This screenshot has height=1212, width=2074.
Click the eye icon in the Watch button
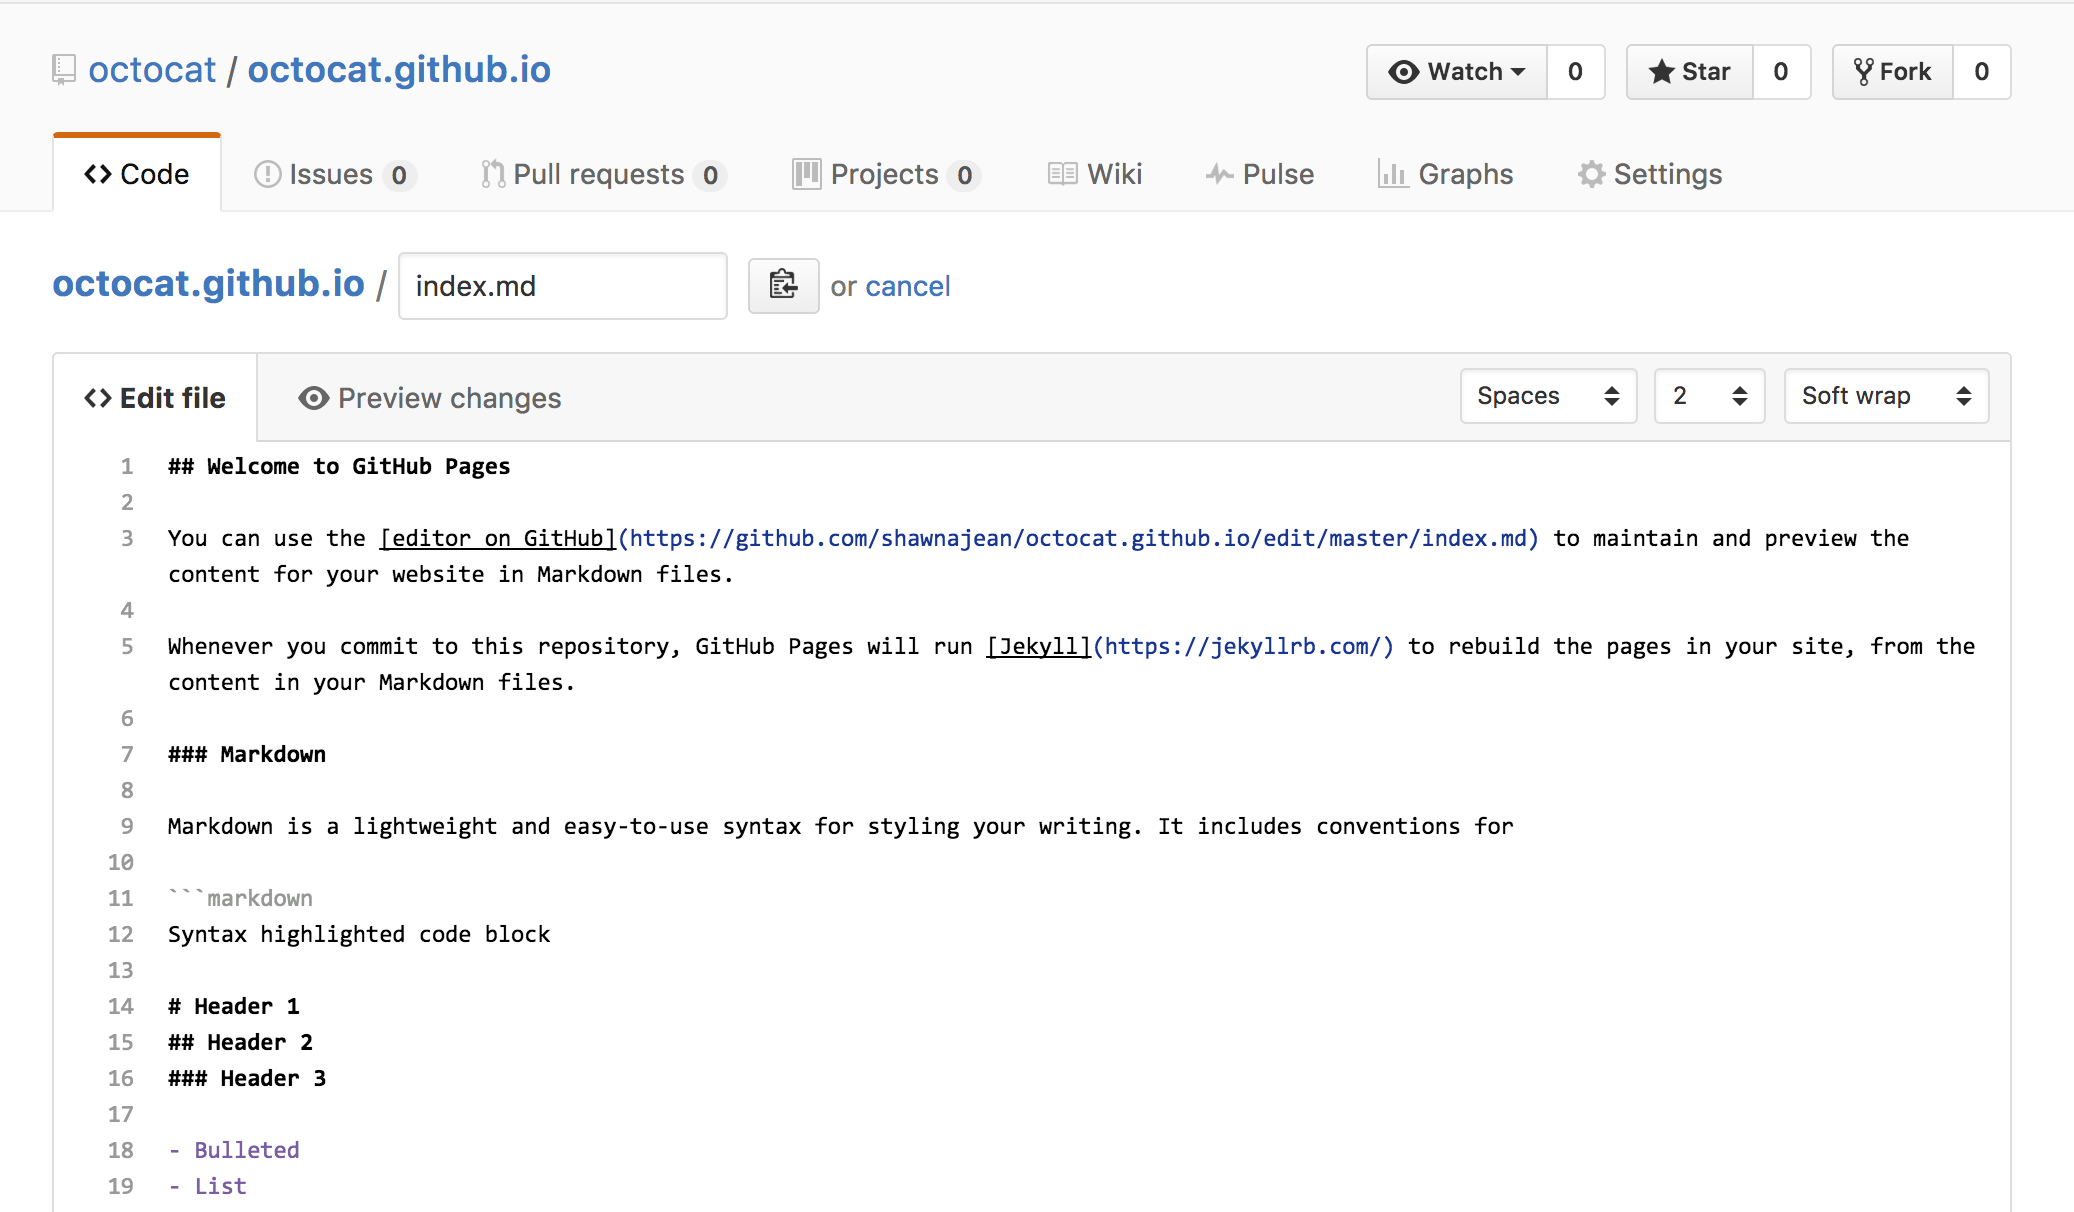coord(1404,72)
